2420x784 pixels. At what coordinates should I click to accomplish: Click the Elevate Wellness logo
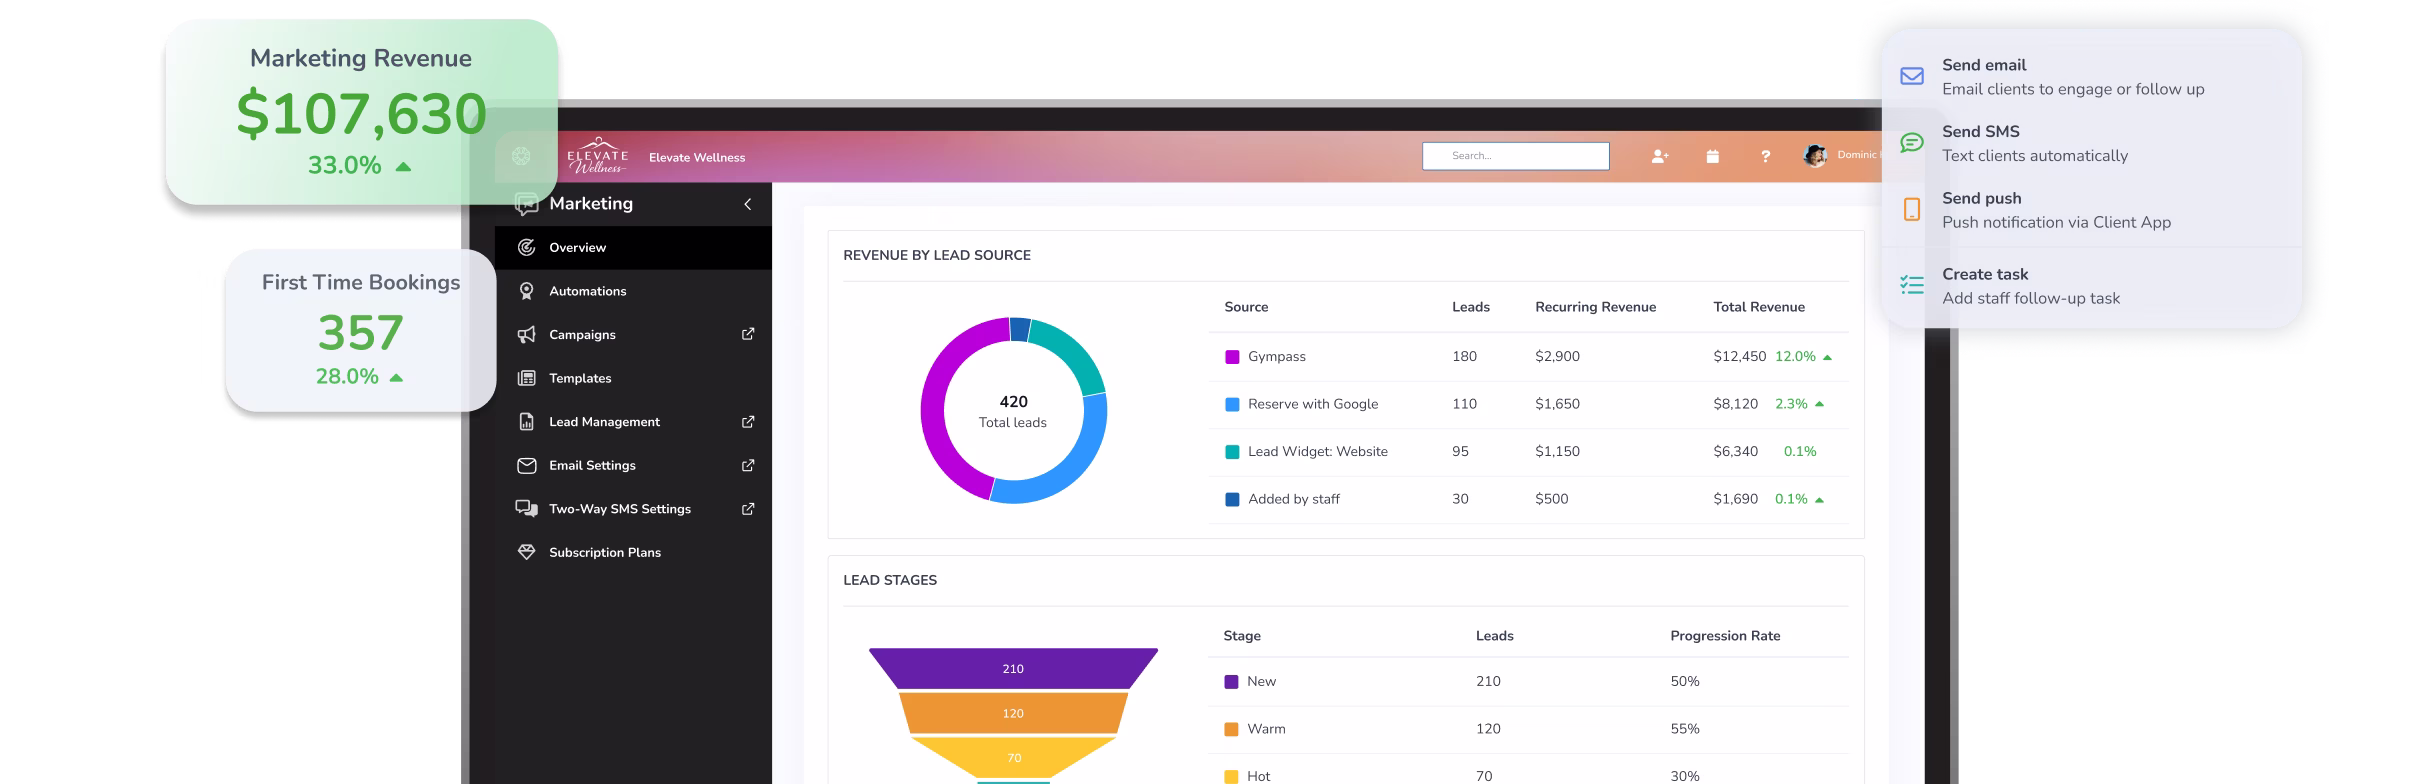[597, 156]
